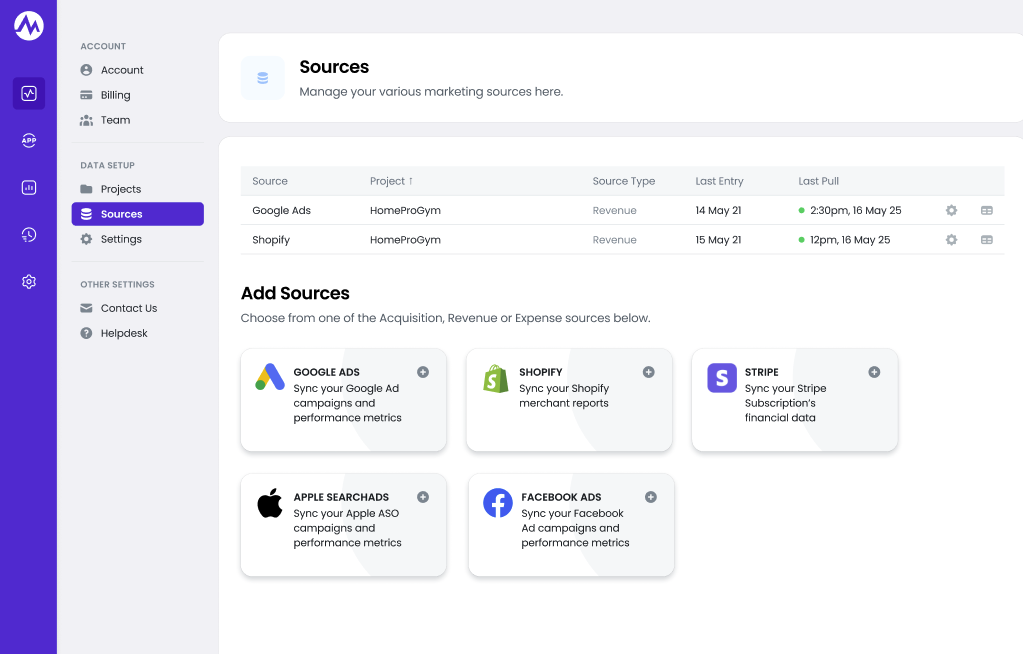
Task: Click '2:30pm, 16 May 25' last pull
Action: pos(855,210)
